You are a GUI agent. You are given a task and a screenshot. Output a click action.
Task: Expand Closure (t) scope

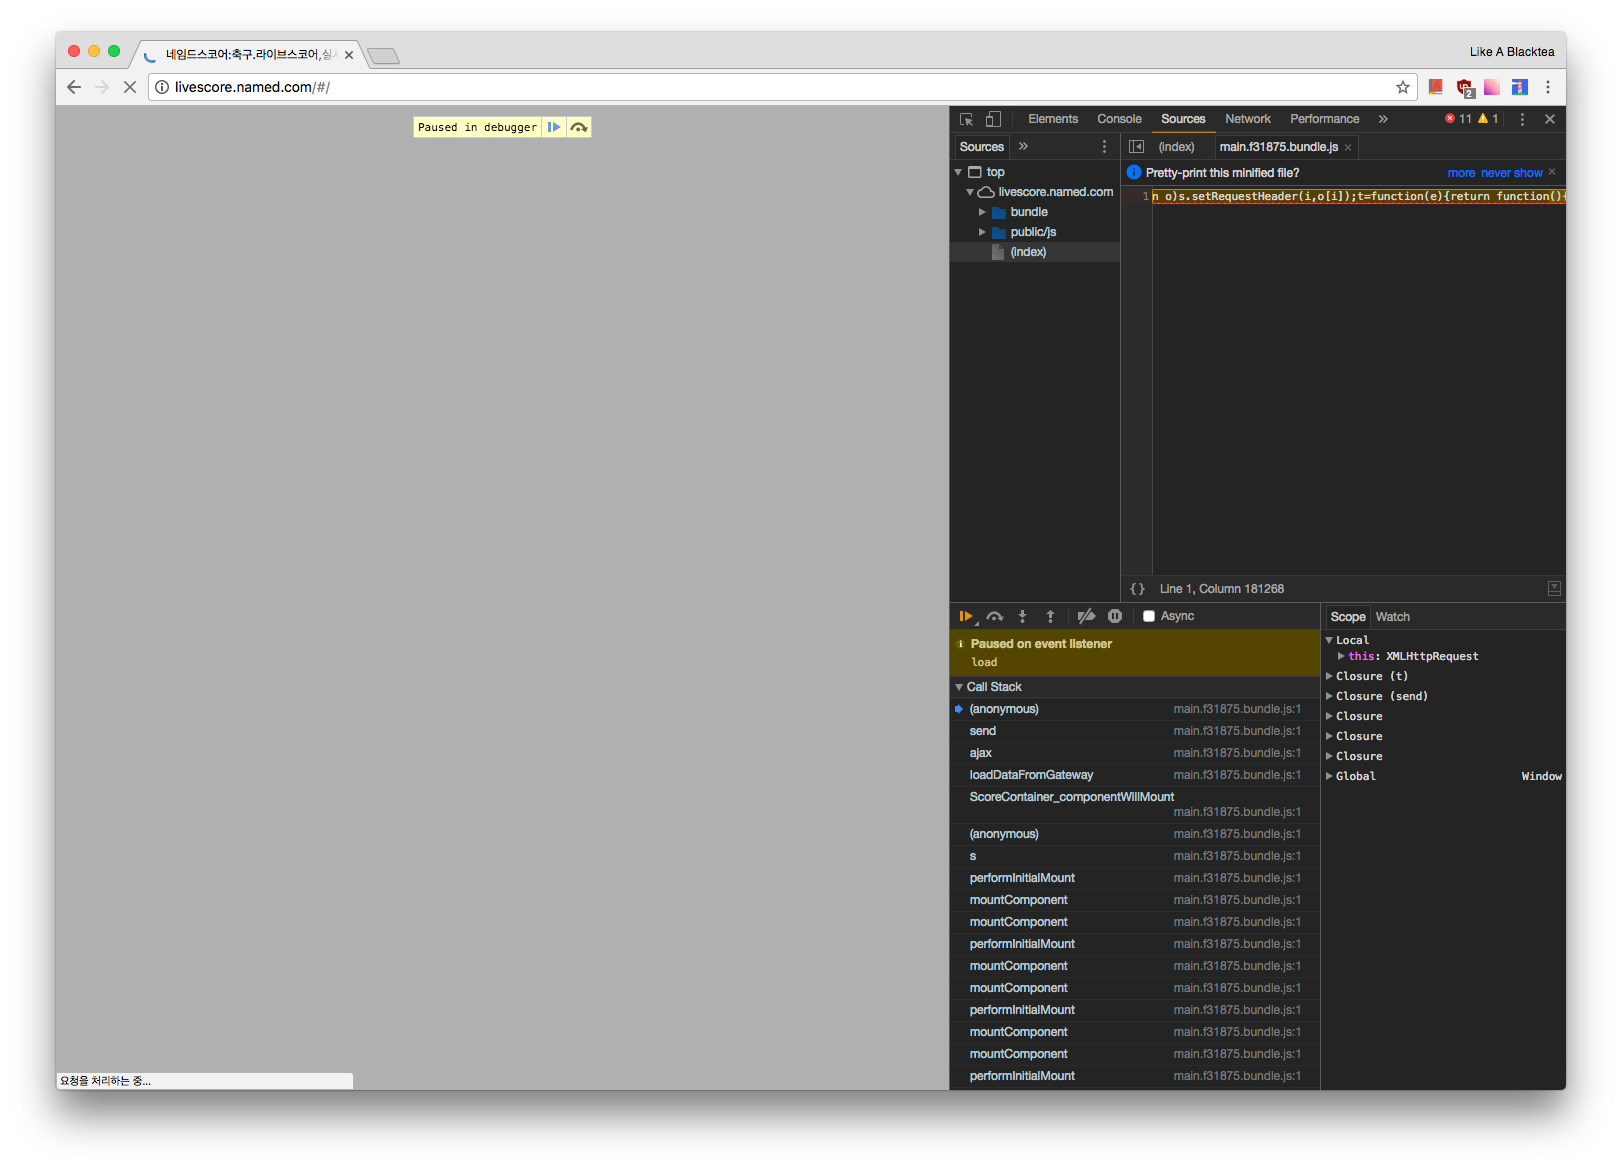[x=1330, y=676]
